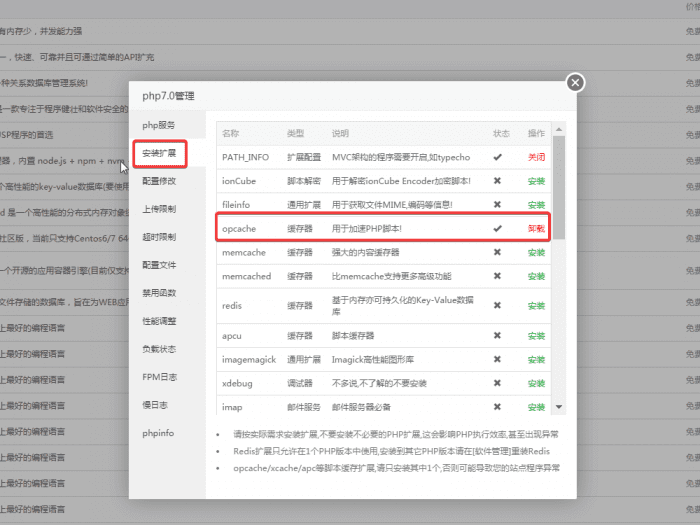Click the X status icon for ionCube

(498, 181)
